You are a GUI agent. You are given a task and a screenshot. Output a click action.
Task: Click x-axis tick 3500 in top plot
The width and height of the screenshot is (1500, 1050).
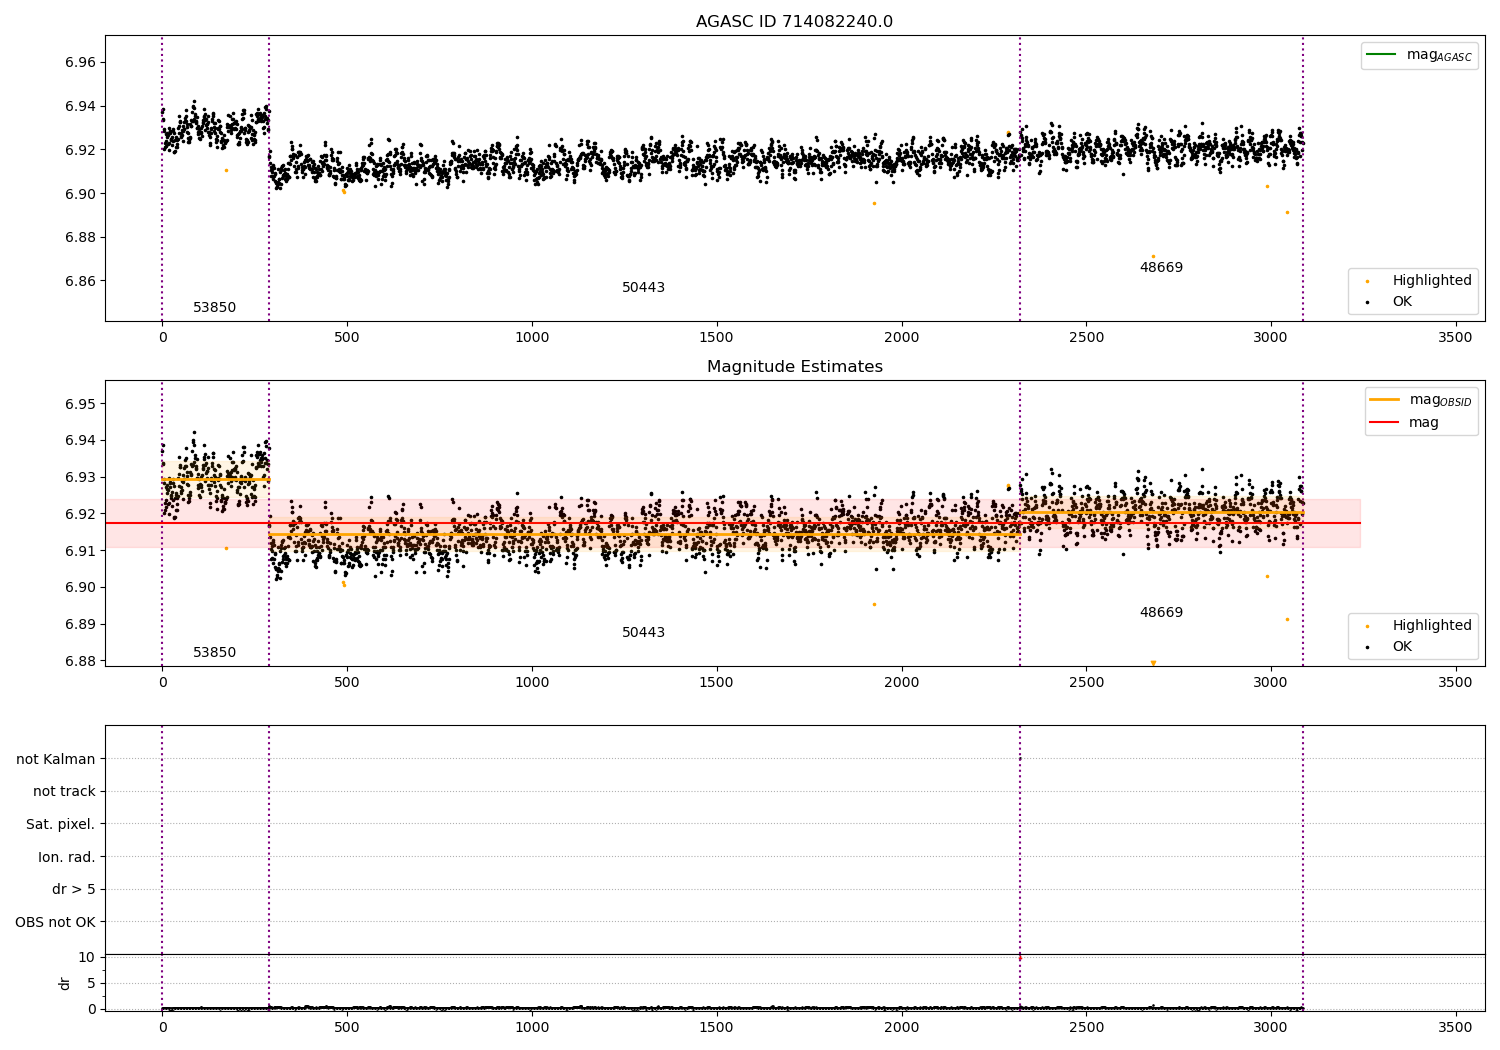click(x=1455, y=338)
